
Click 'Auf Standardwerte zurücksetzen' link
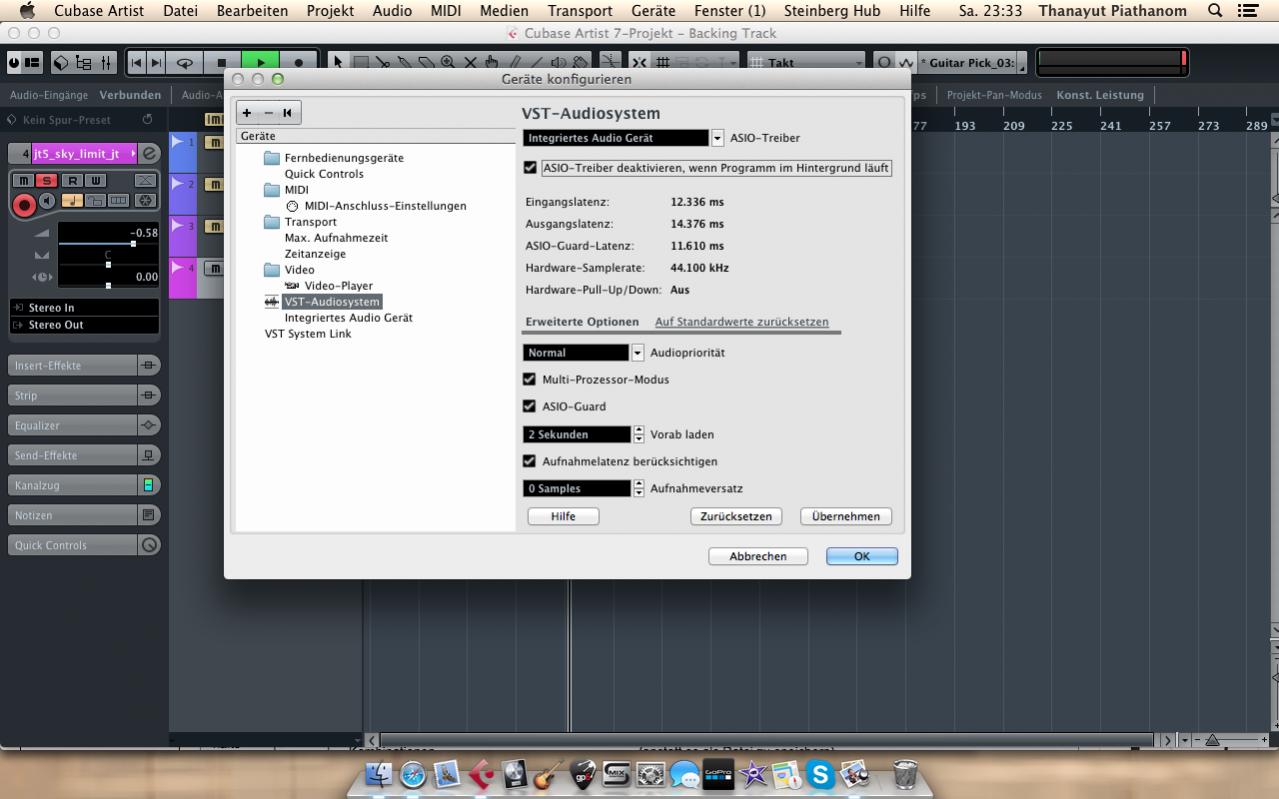[742, 322]
